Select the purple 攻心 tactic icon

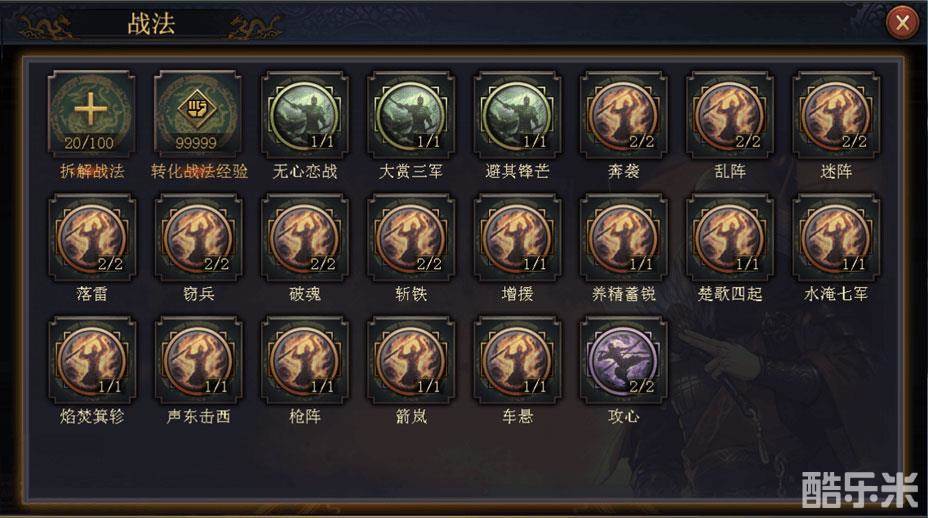pyautogui.click(x=623, y=359)
